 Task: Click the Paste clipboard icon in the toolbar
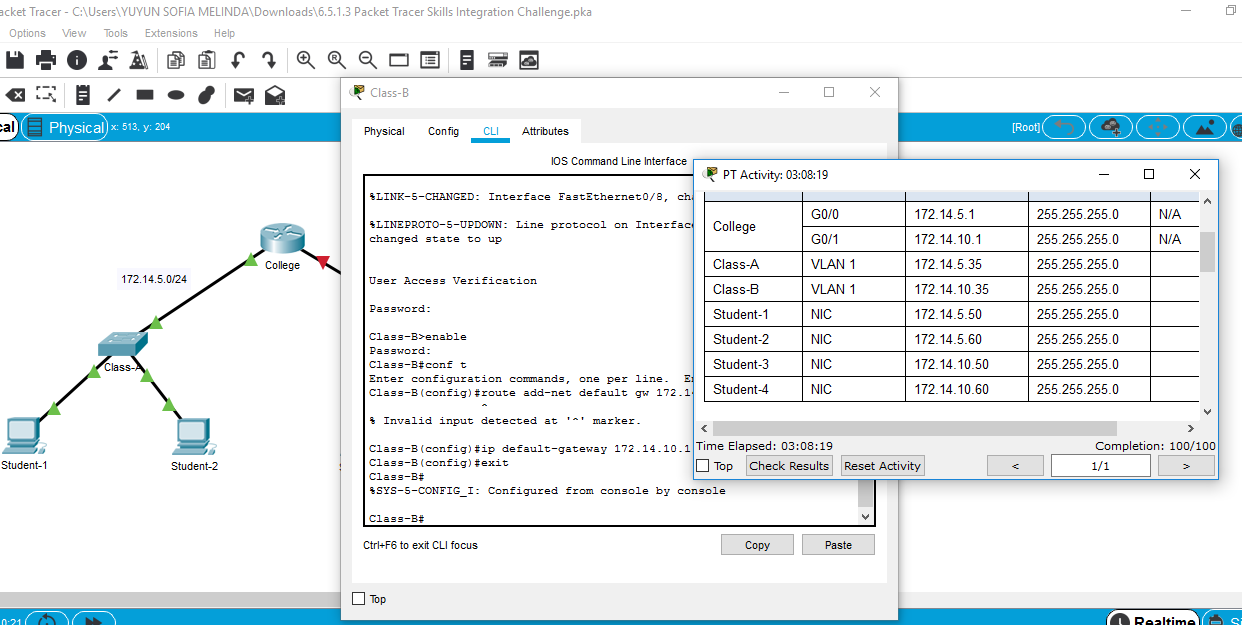[x=207, y=60]
